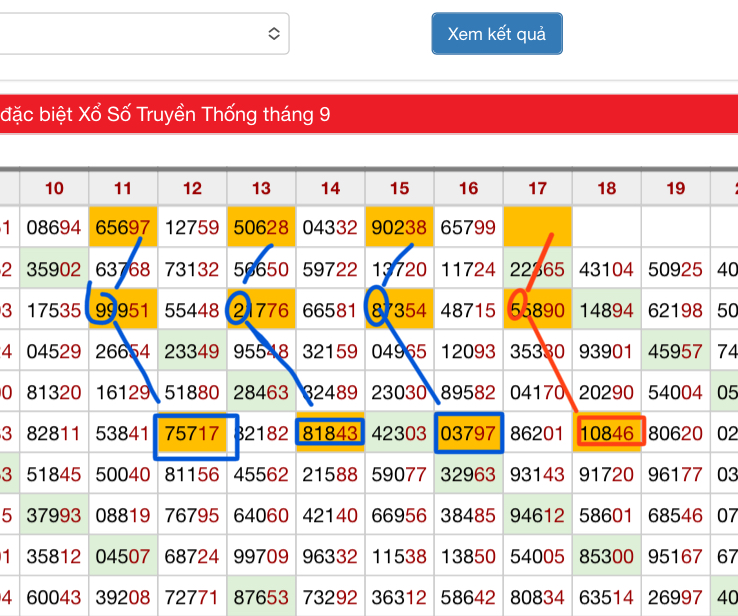Select the blue-boxed cell 75717
The image size is (738, 616).
click(193, 434)
